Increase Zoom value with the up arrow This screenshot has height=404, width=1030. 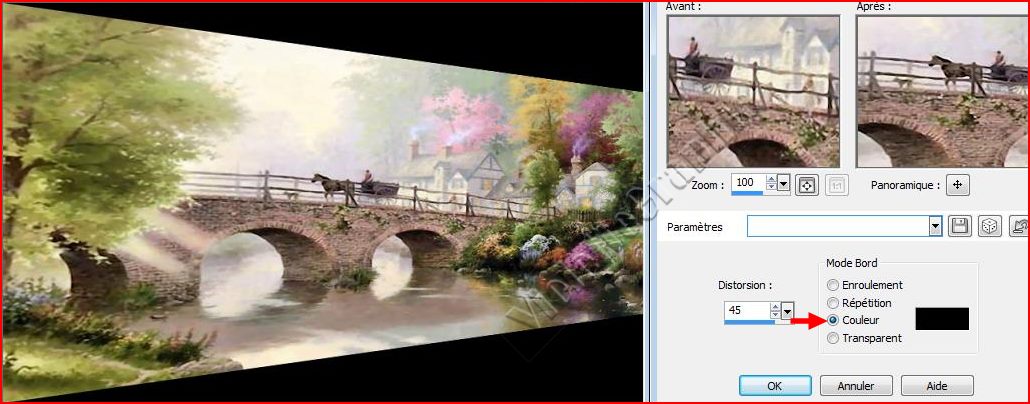pyautogui.click(x=771, y=179)
